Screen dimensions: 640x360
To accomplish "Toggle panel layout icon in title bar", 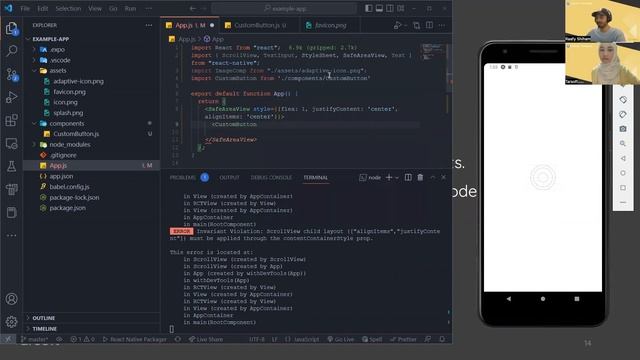I will [379, 8].
